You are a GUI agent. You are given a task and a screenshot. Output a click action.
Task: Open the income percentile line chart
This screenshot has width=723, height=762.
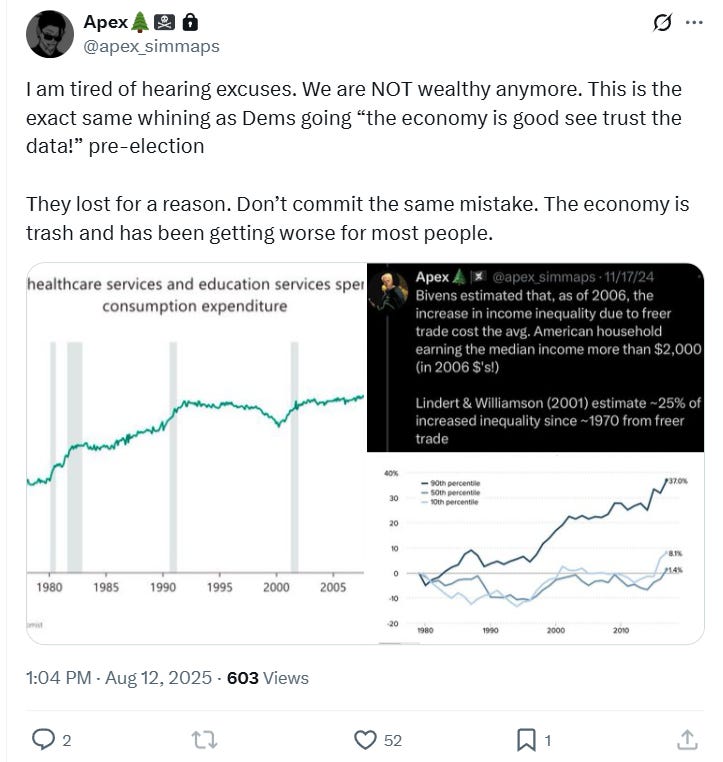[535, 548]
